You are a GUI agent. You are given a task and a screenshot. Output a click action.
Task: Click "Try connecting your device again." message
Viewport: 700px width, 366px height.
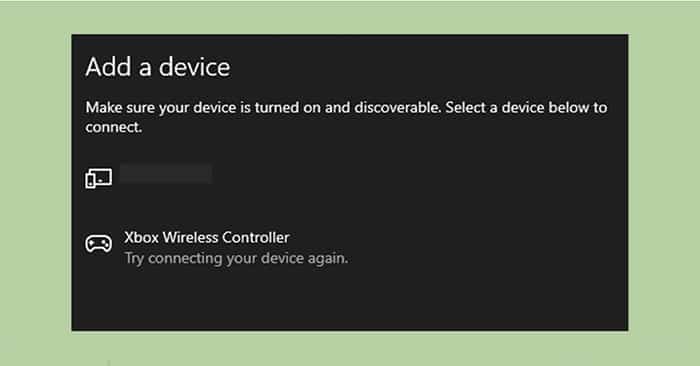(236, 258)
